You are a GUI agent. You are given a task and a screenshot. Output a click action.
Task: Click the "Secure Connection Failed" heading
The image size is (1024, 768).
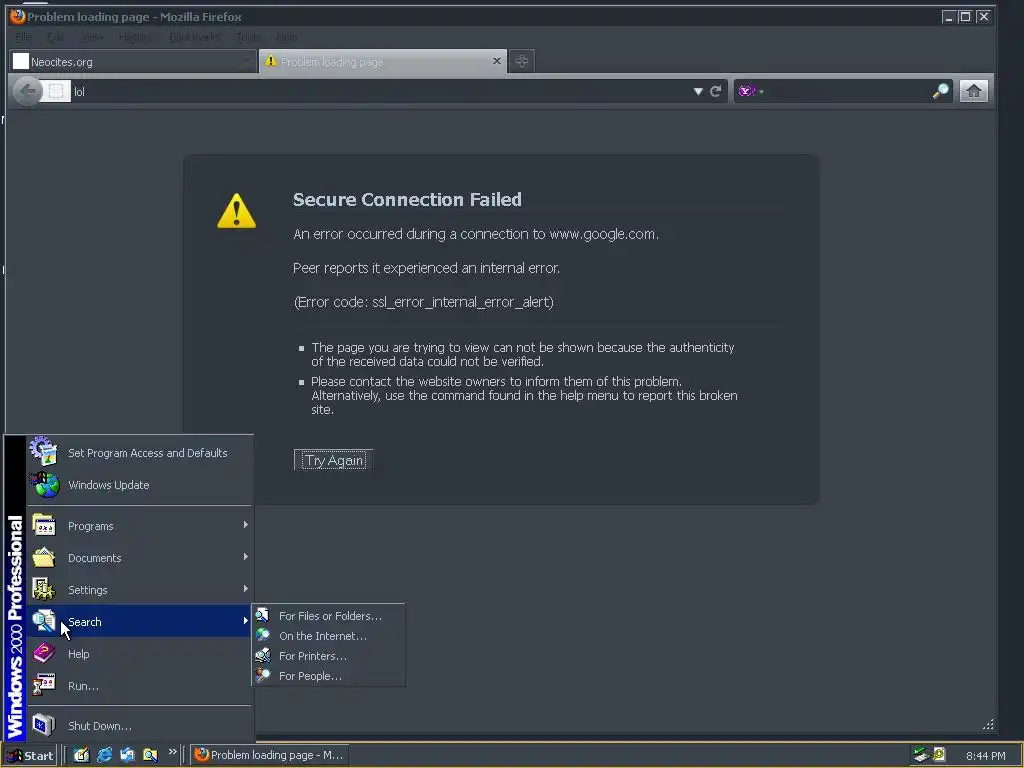(407, 199)
